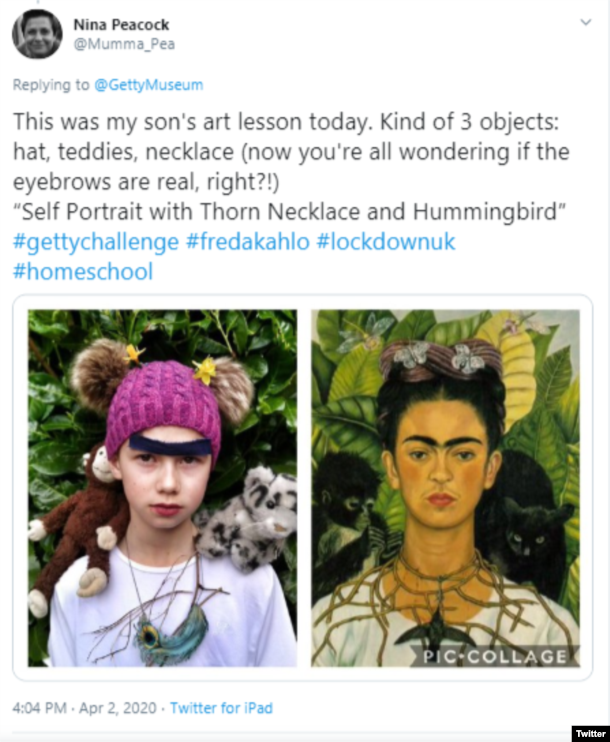Expand the tweet options chevron
Image resolution: width=610 pixels, height=742 pixels.
tap(586, 22)
